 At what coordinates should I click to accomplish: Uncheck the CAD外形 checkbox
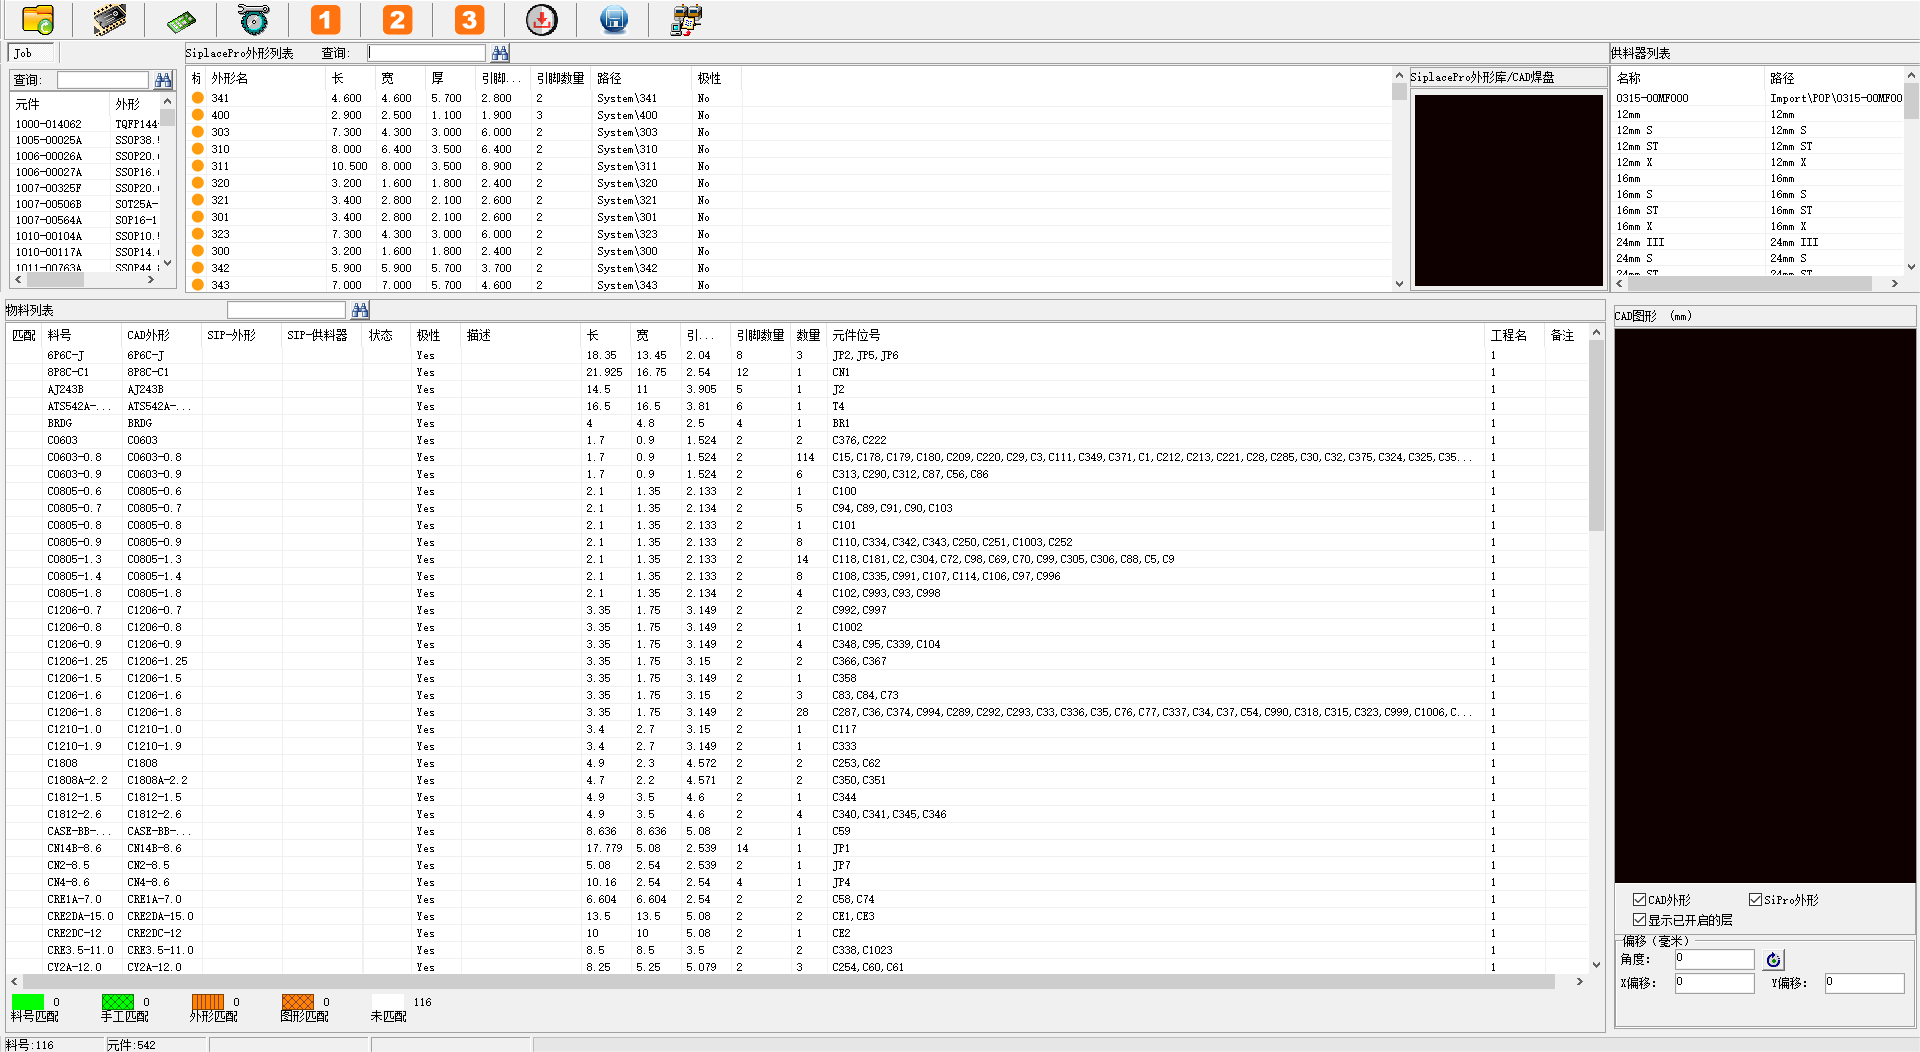[x=1639, y=900]
